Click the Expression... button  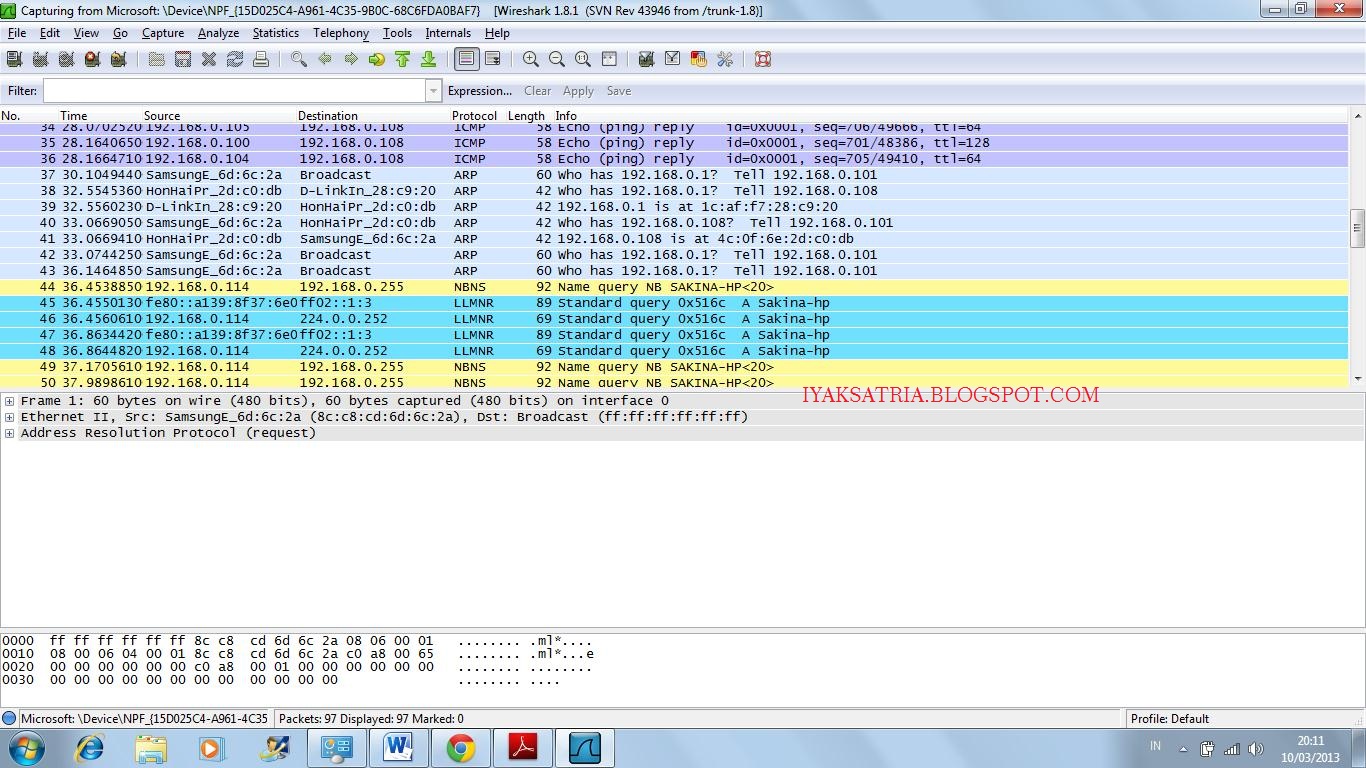point(480,91)
